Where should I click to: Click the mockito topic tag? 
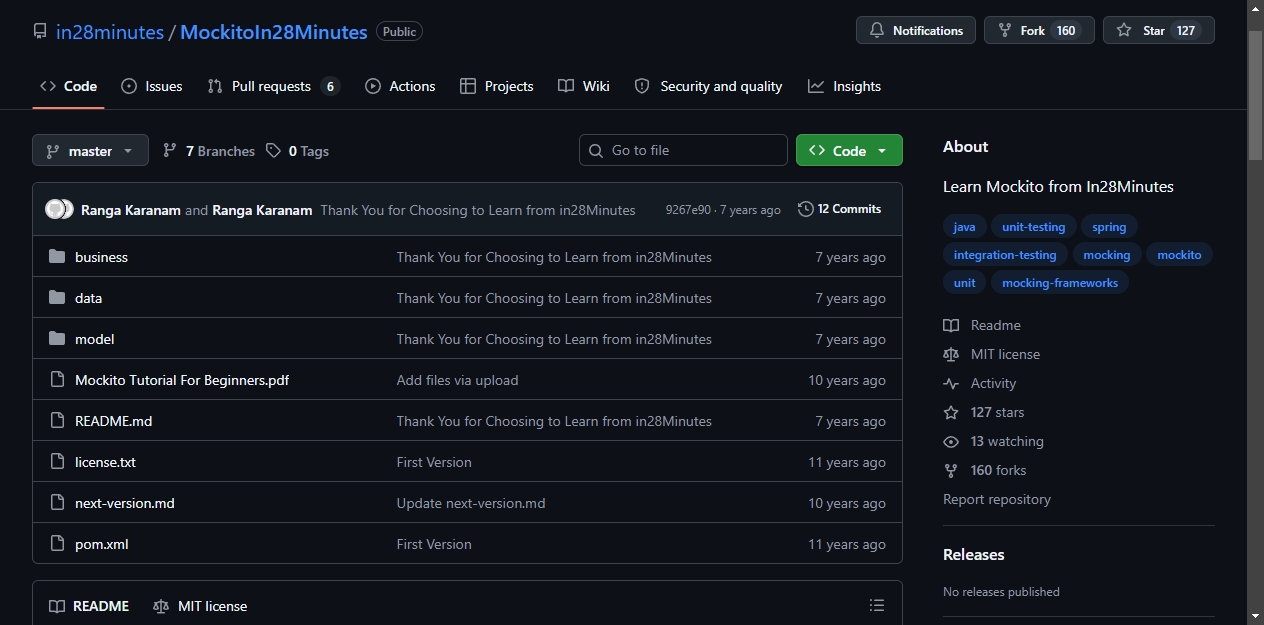1179,255
